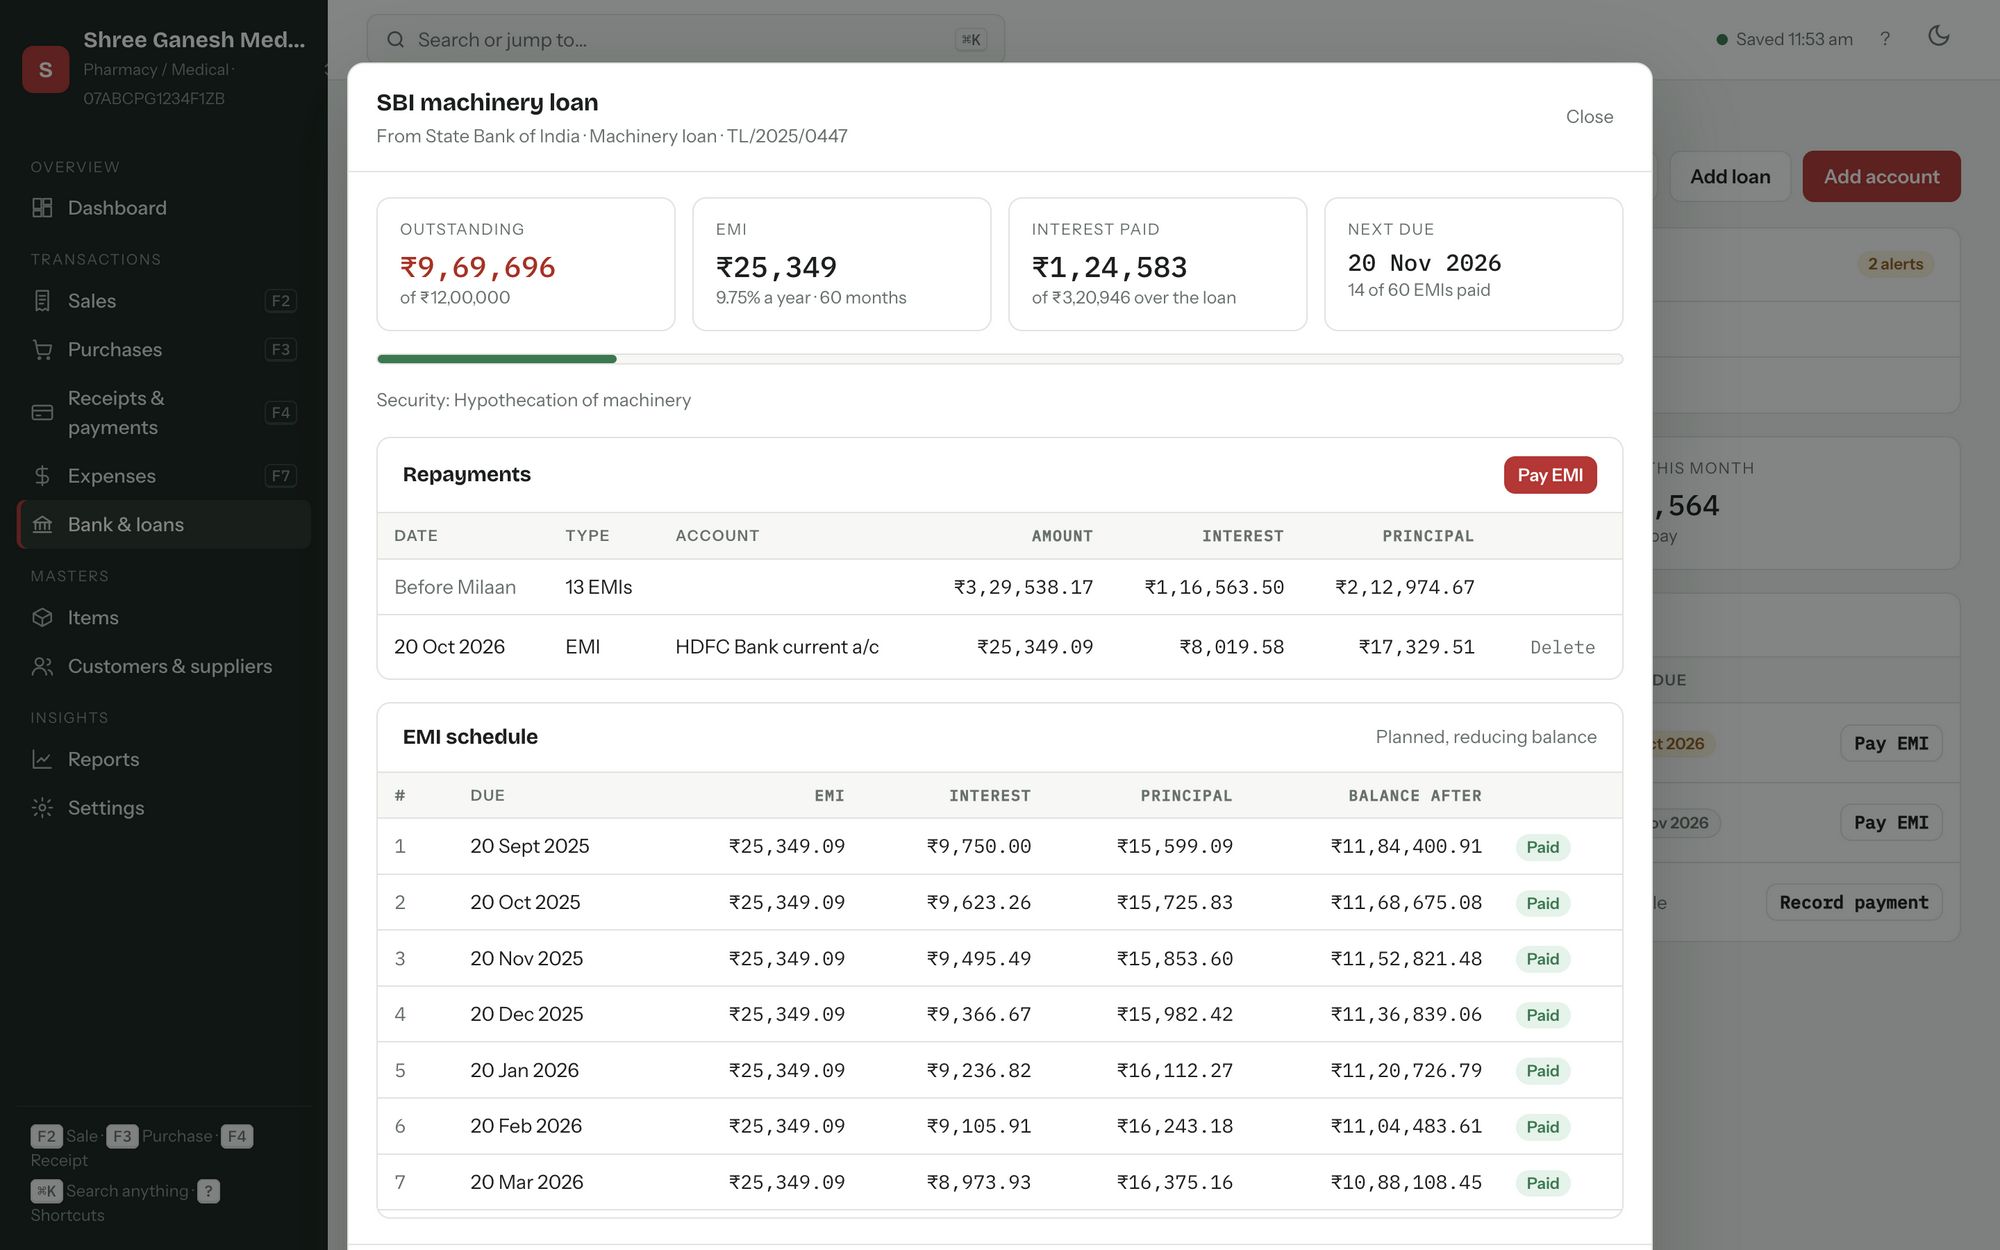
Task: Click the Paid badge for 20 Dec 2025
Action: click(1543, 1015)
